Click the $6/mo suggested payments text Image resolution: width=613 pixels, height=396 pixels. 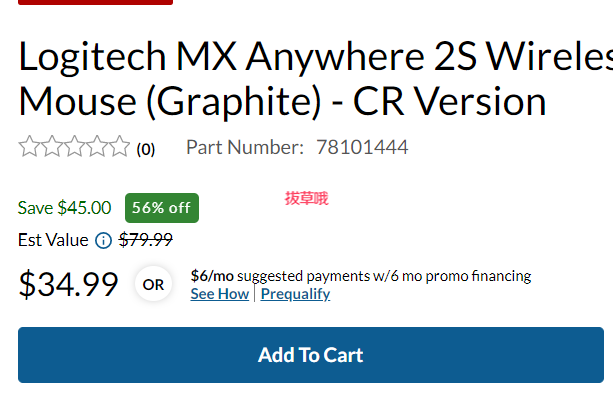click(x=360, y=276)
